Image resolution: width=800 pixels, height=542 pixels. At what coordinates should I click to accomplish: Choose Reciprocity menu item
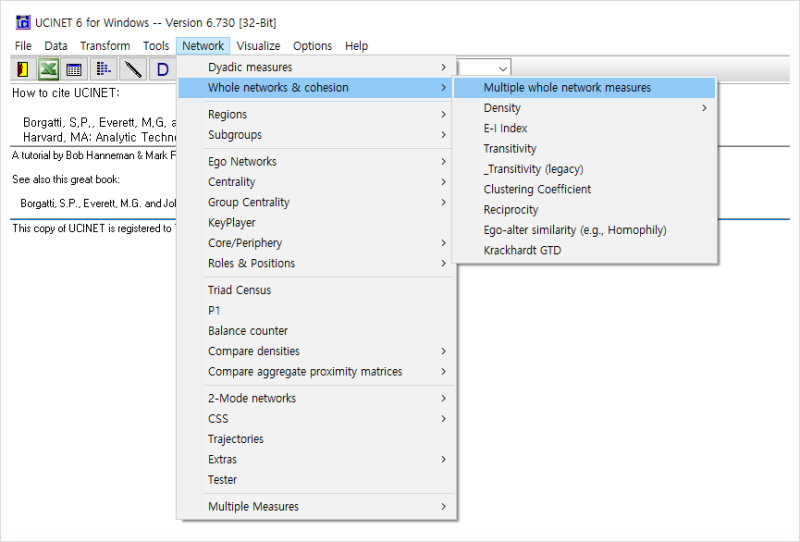585,210
